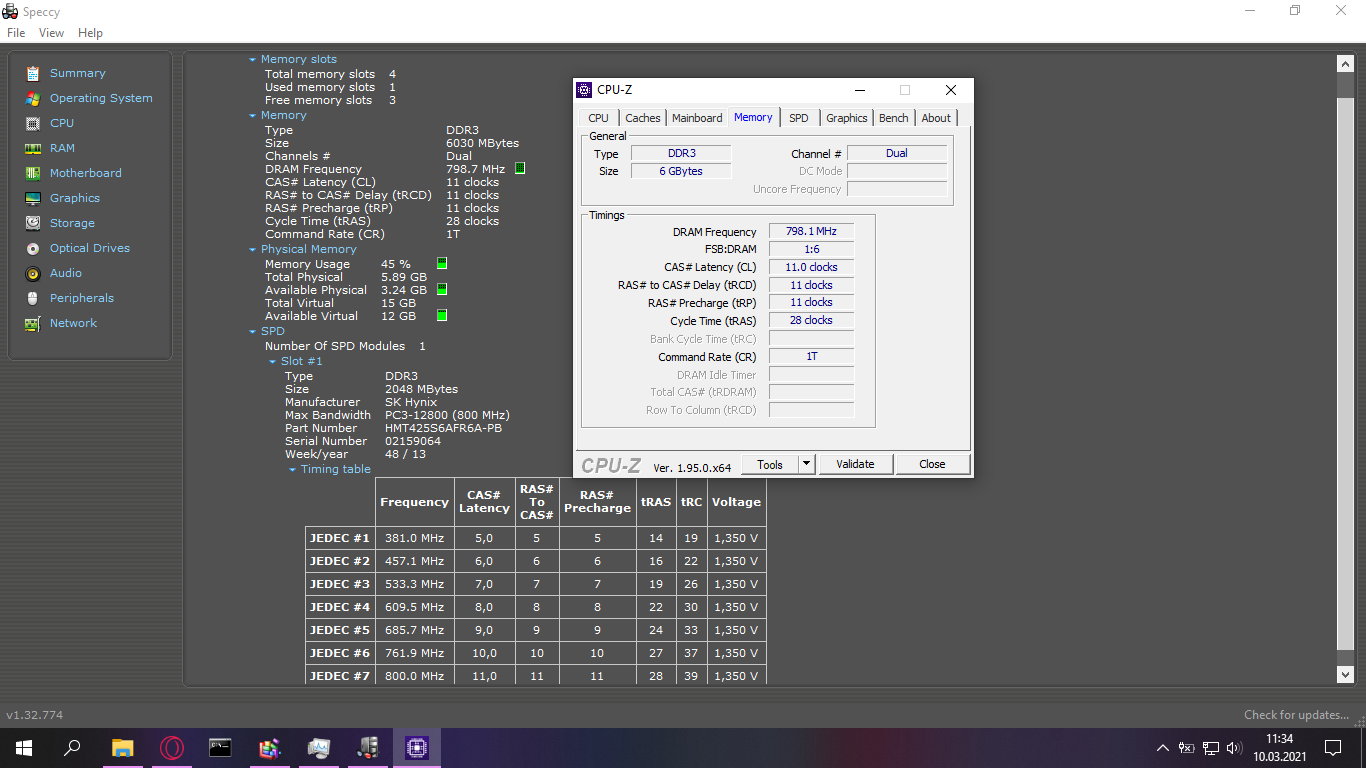Open the notification center icon
This screenshot has width=1366, height=768.
[x=1332, y=747]
